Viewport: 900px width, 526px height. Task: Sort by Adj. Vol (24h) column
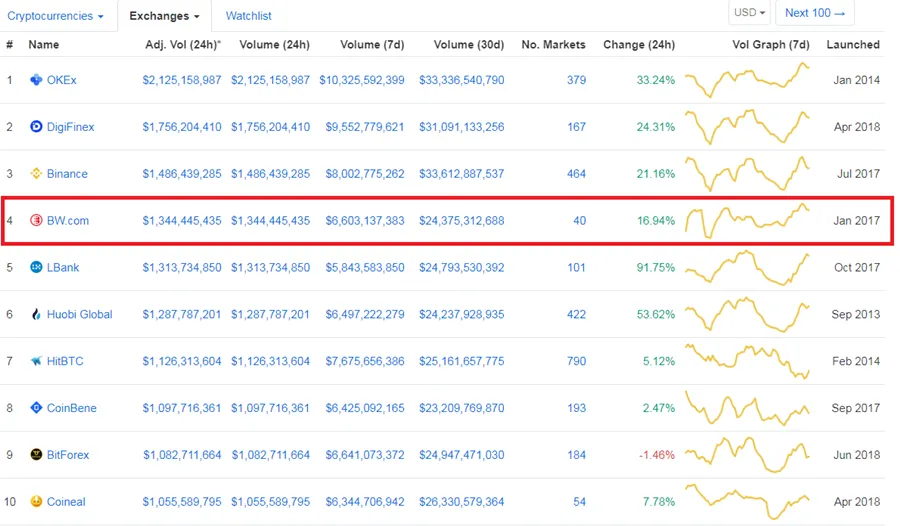[x=183, y=44]
